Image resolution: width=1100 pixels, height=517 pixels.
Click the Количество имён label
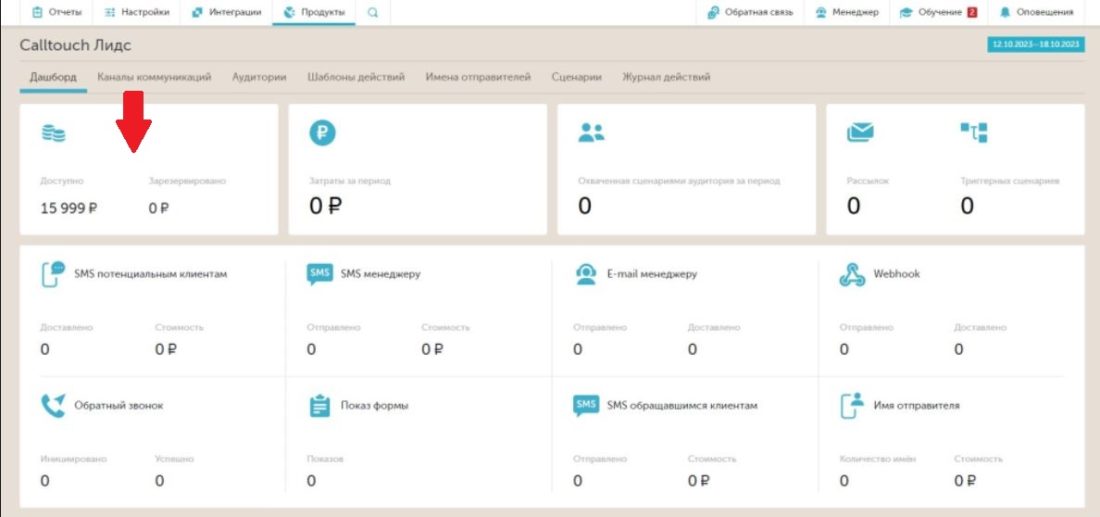click(x=878, y=459)
